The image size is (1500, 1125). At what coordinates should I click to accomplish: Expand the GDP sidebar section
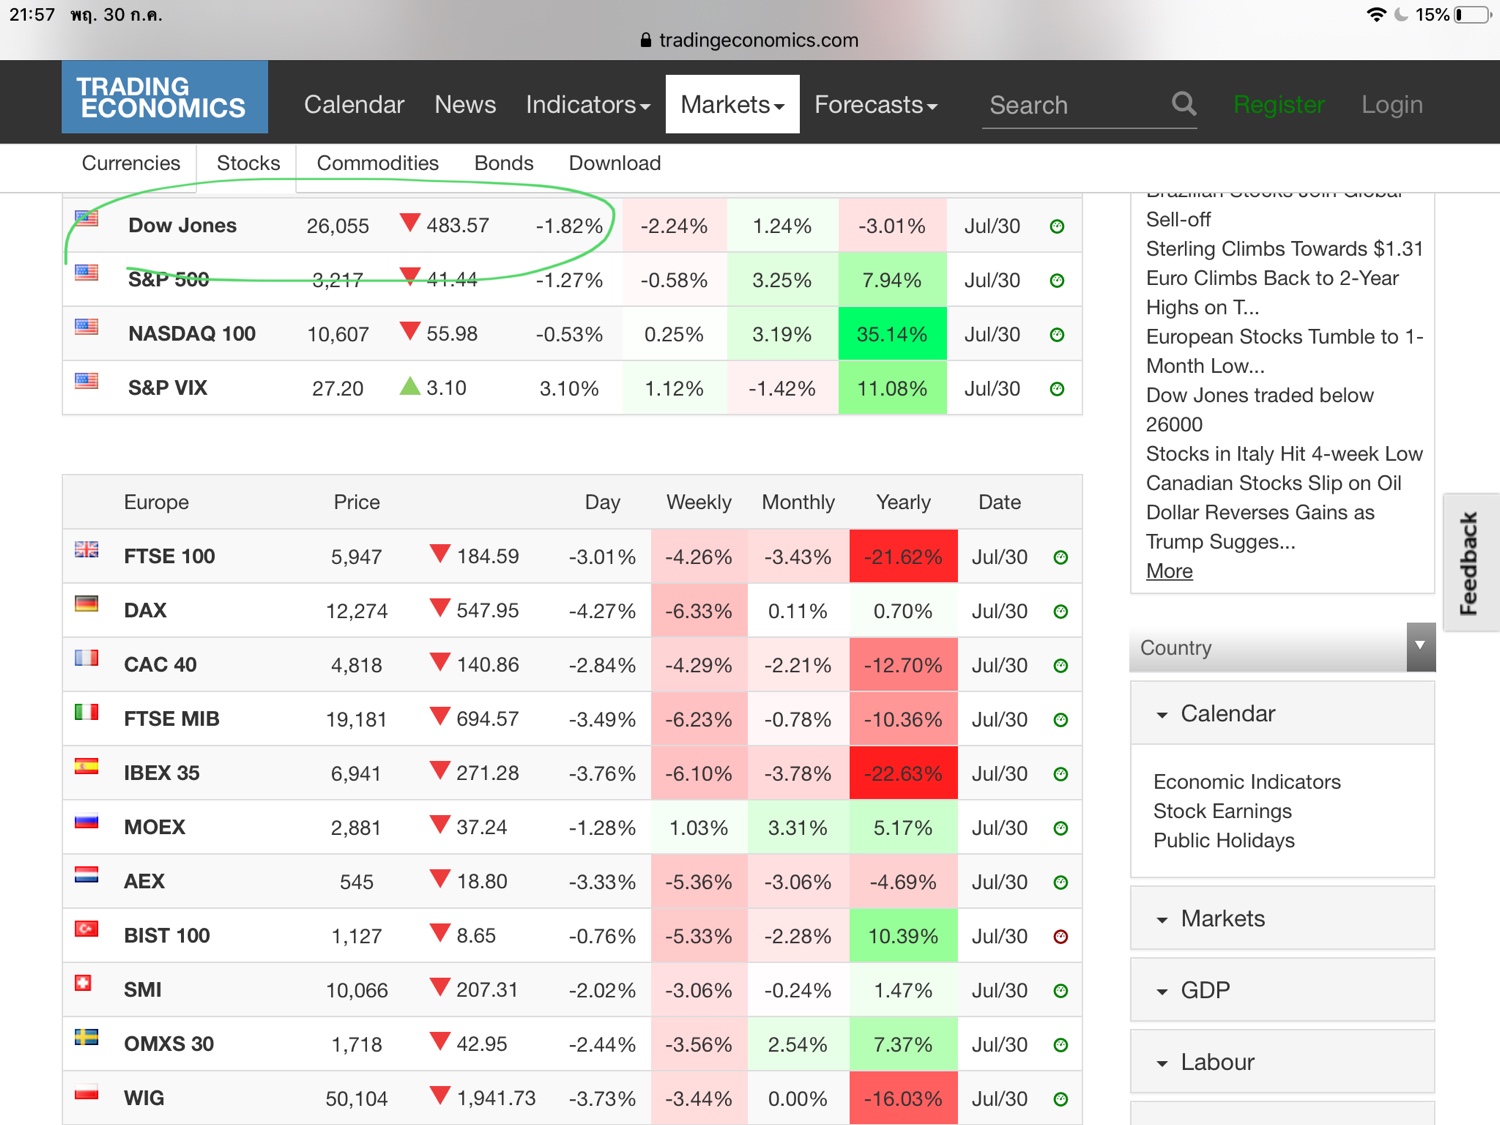(x=1283, y=990)
